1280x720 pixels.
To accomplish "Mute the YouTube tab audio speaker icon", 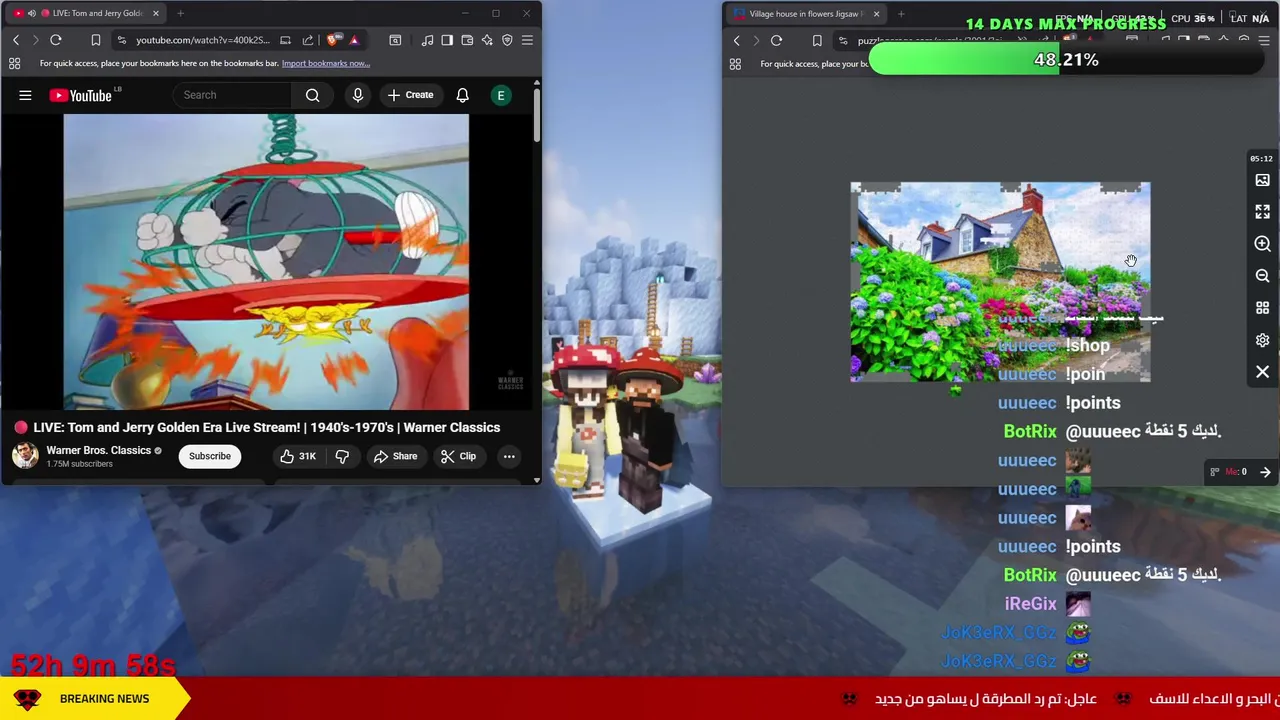I will [x=31, y=13].
